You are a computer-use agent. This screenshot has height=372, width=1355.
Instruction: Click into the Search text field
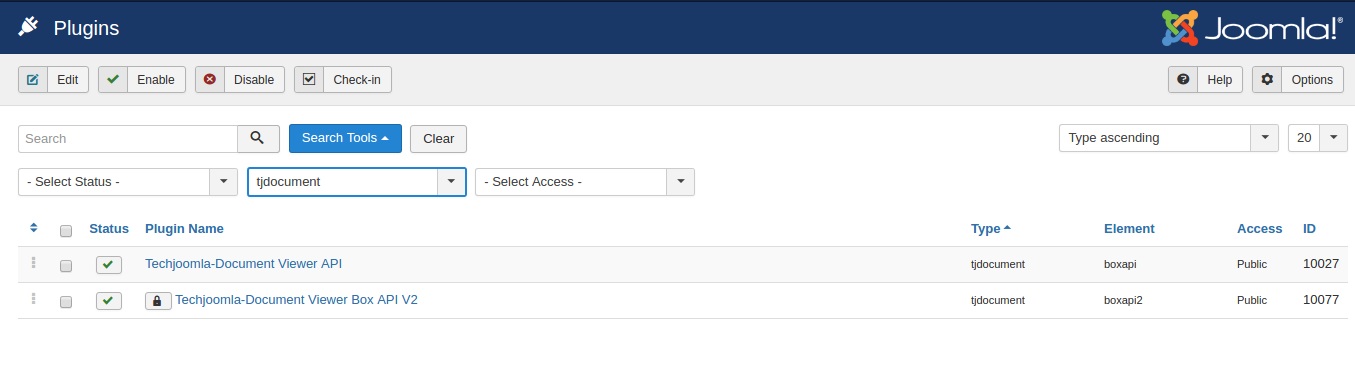[128, 139]
